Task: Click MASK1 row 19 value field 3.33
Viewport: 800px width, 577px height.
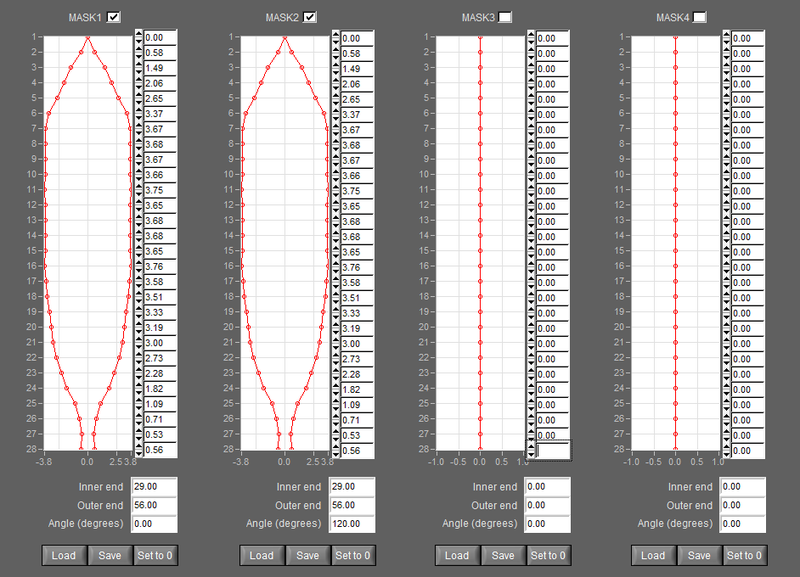Action: tap(160, 312)
